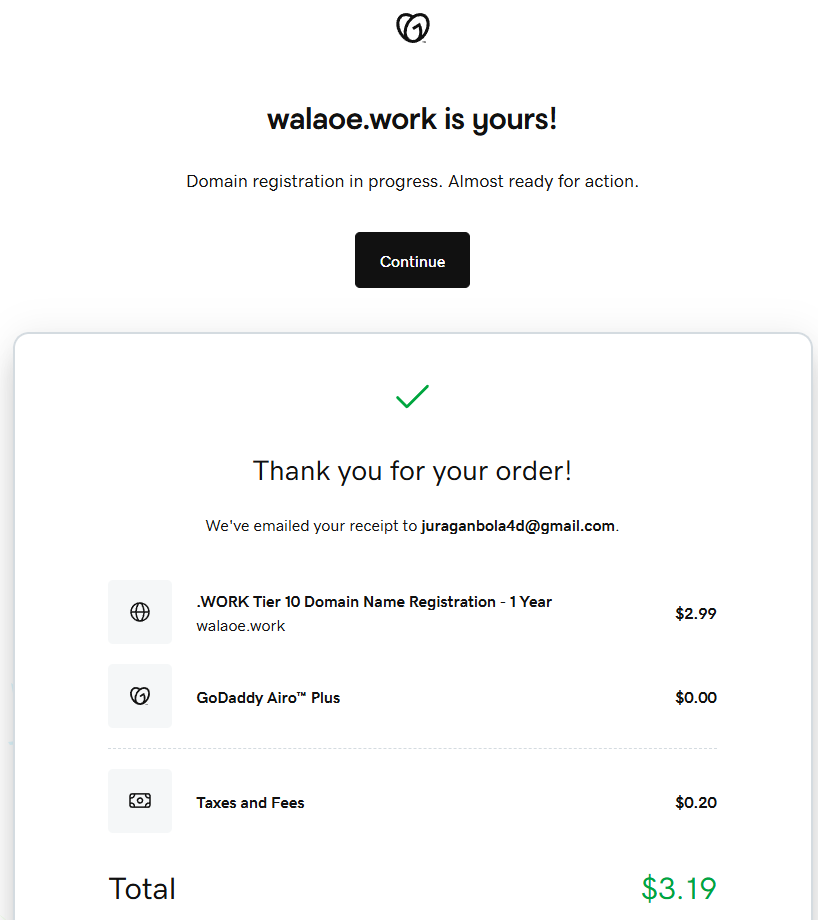Viewport: 818px width, 920px height.
Task: Click the "Domain registration in progress" message
Action: pos(412,182)
